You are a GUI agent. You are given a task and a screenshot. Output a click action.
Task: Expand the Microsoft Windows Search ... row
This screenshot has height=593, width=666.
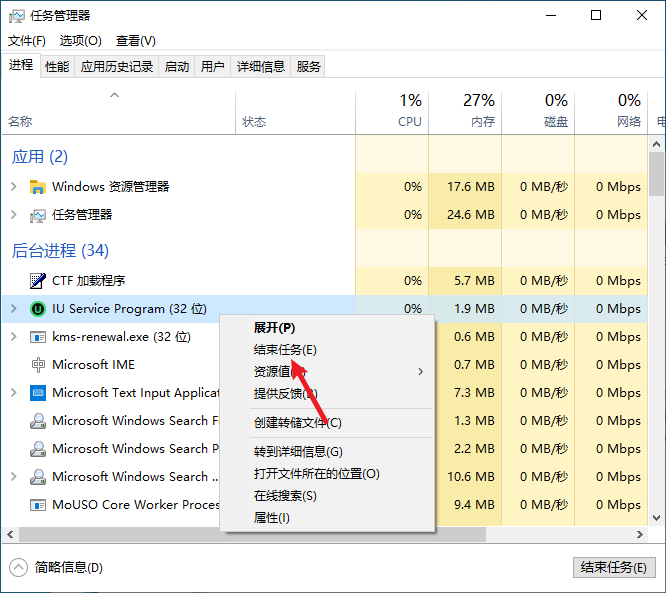tap(14, 477)
